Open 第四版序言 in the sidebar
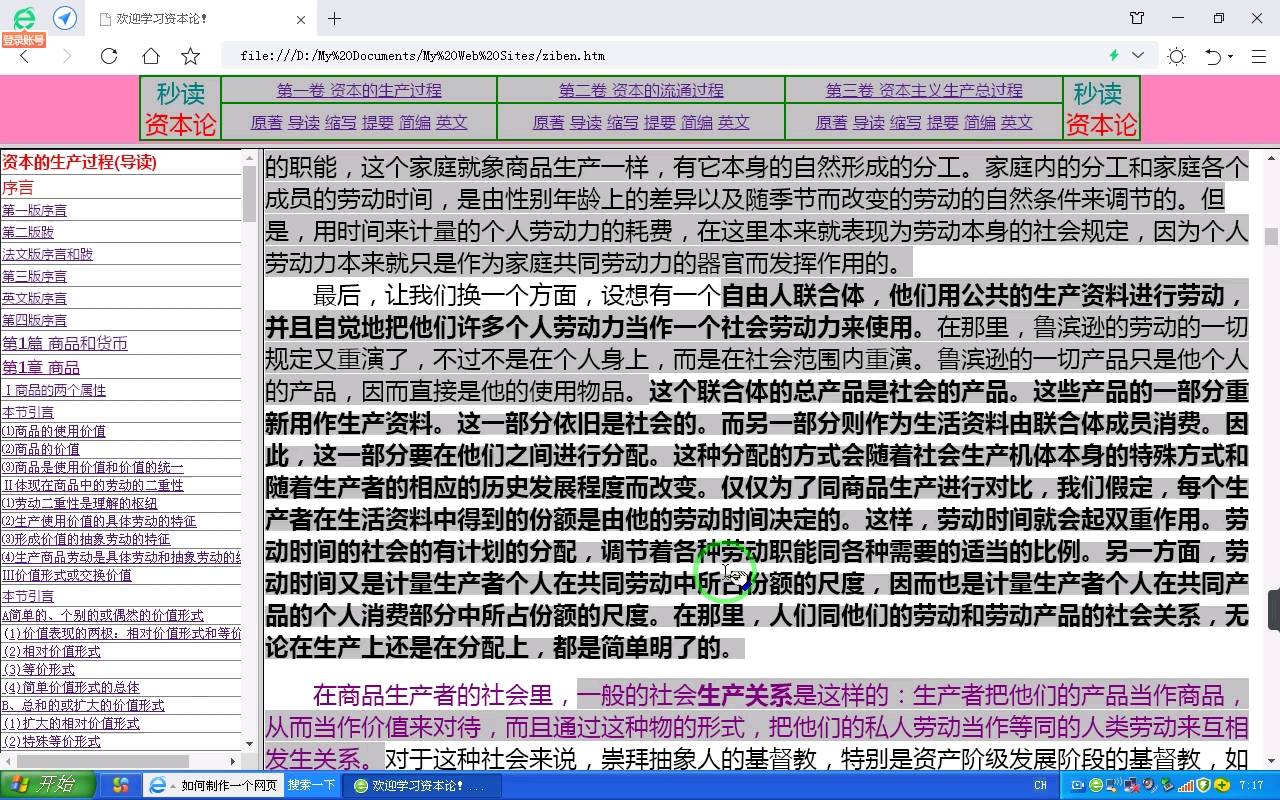Screen dimensions: 1280x800 (35, 320)
